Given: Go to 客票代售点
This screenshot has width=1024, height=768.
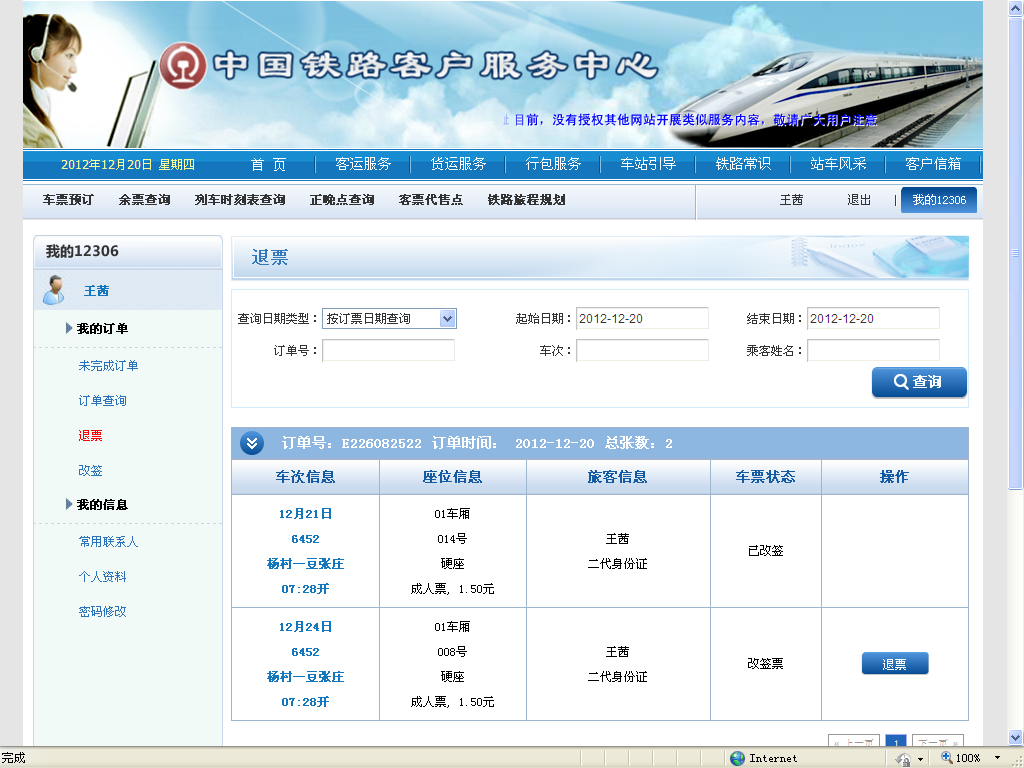Looking at the screenshot, I should [431, 200].
